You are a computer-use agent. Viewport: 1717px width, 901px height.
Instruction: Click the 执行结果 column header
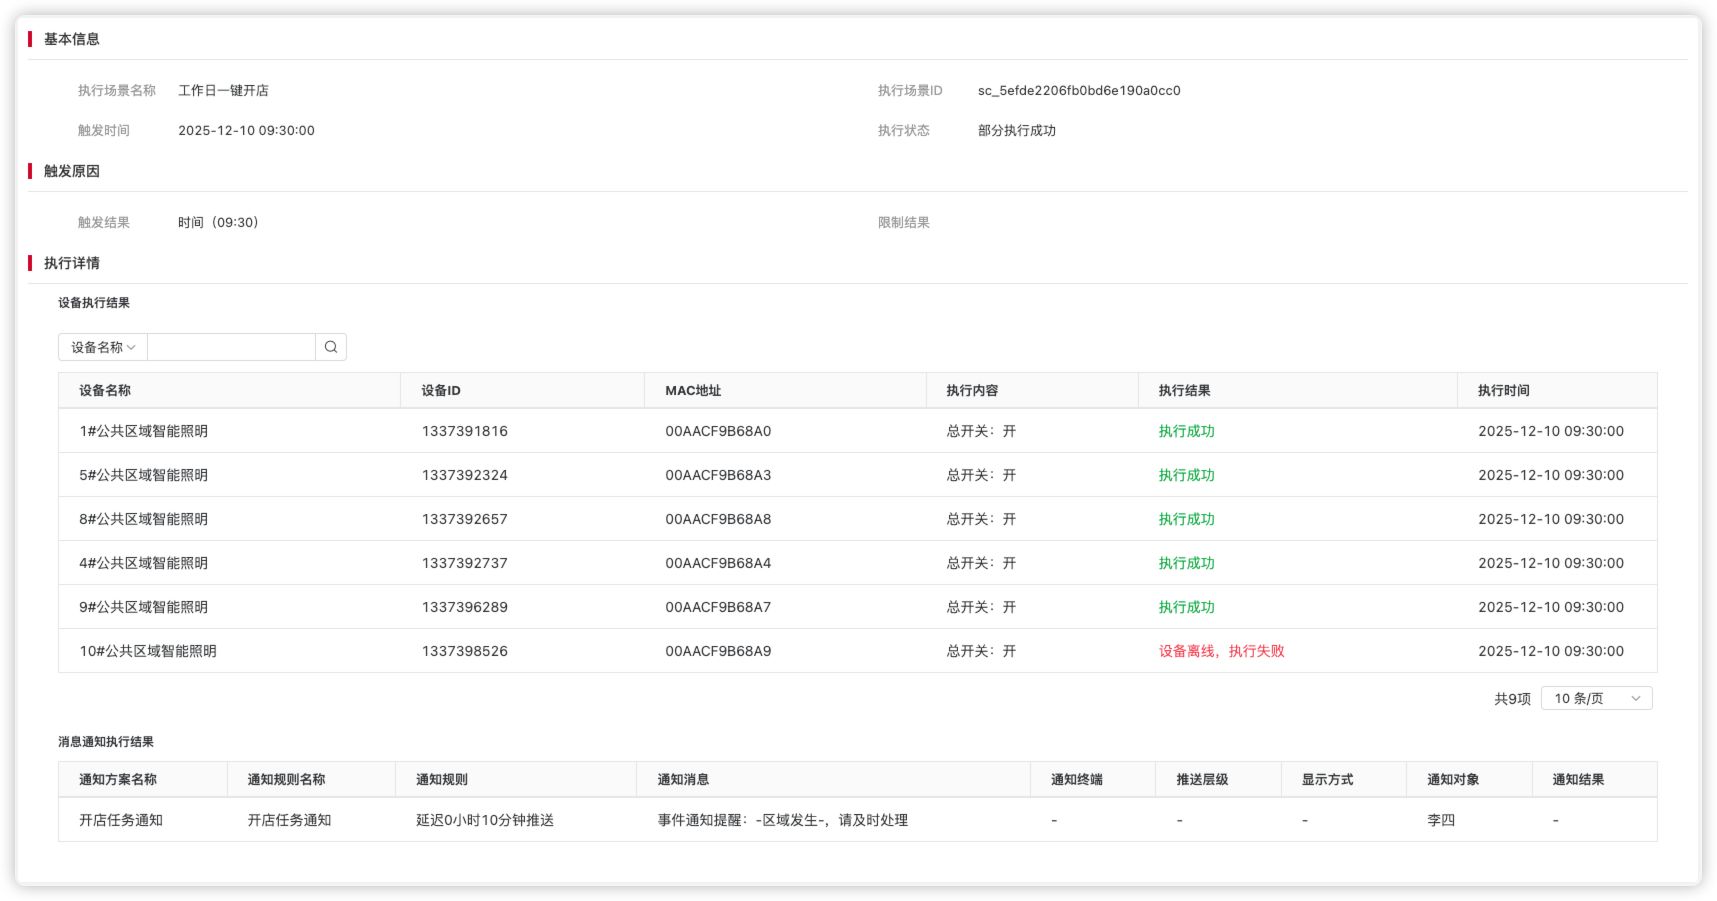(x=1184, y=391)
